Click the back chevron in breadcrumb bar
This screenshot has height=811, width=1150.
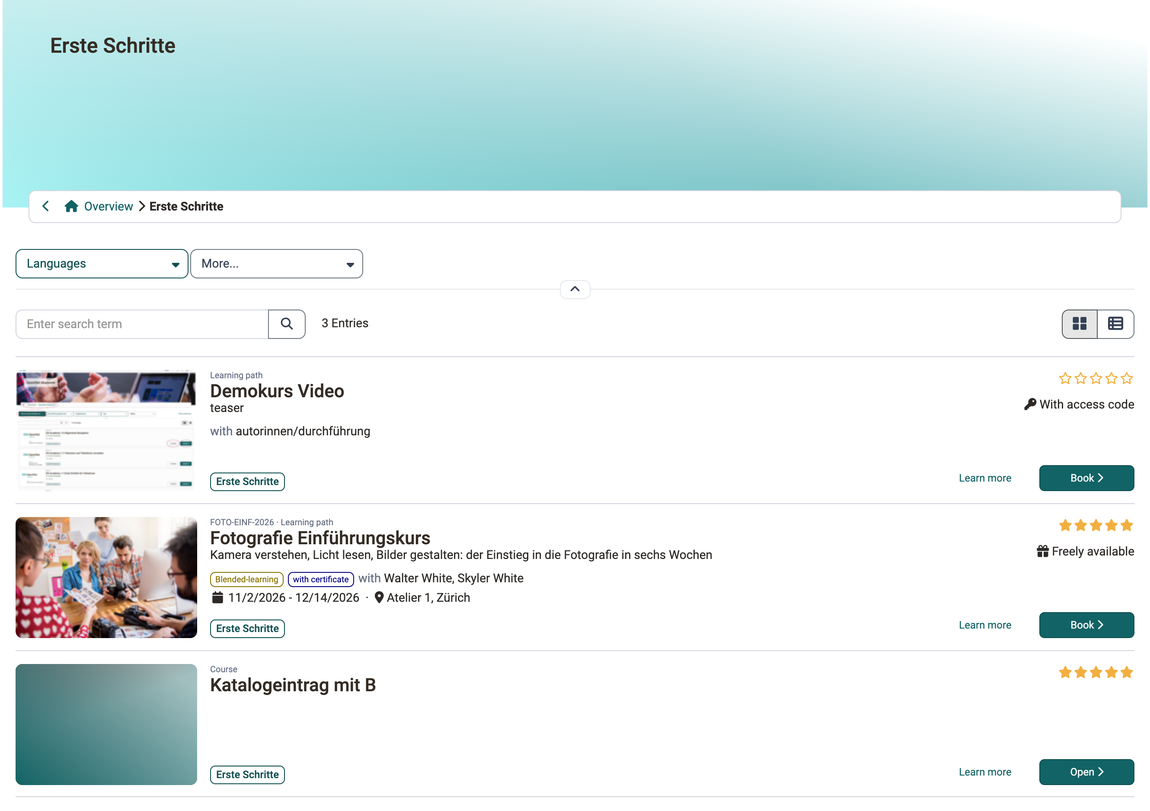click(45, 206)
